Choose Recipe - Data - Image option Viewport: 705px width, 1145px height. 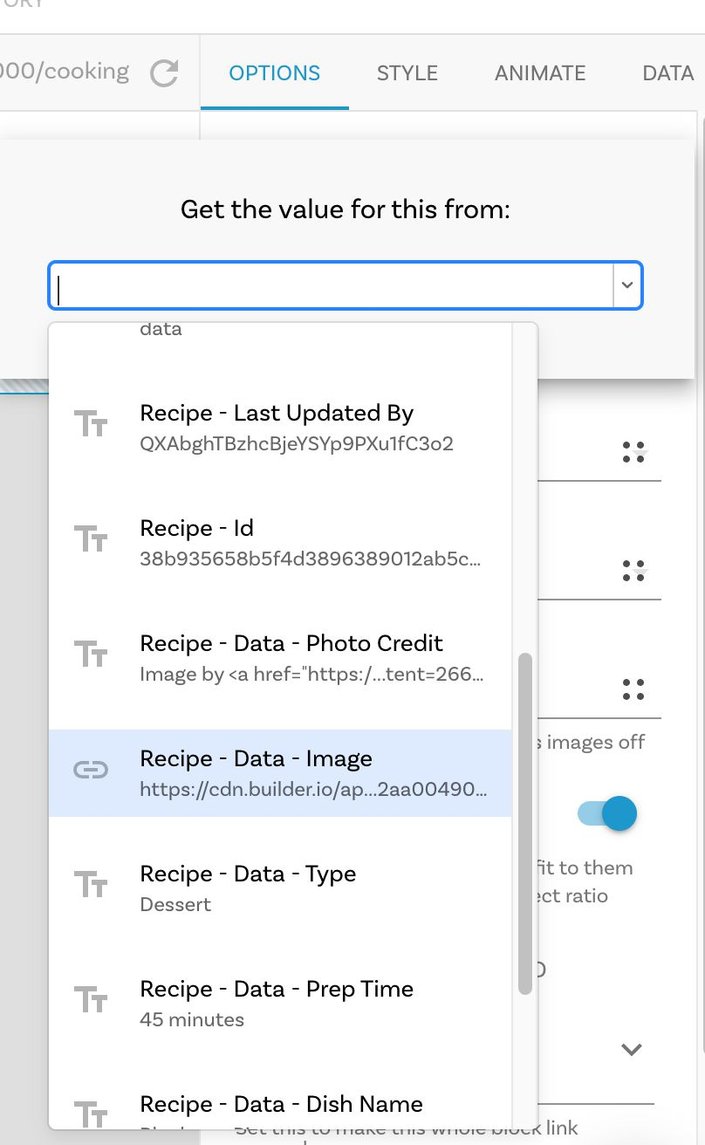point(281,773)
